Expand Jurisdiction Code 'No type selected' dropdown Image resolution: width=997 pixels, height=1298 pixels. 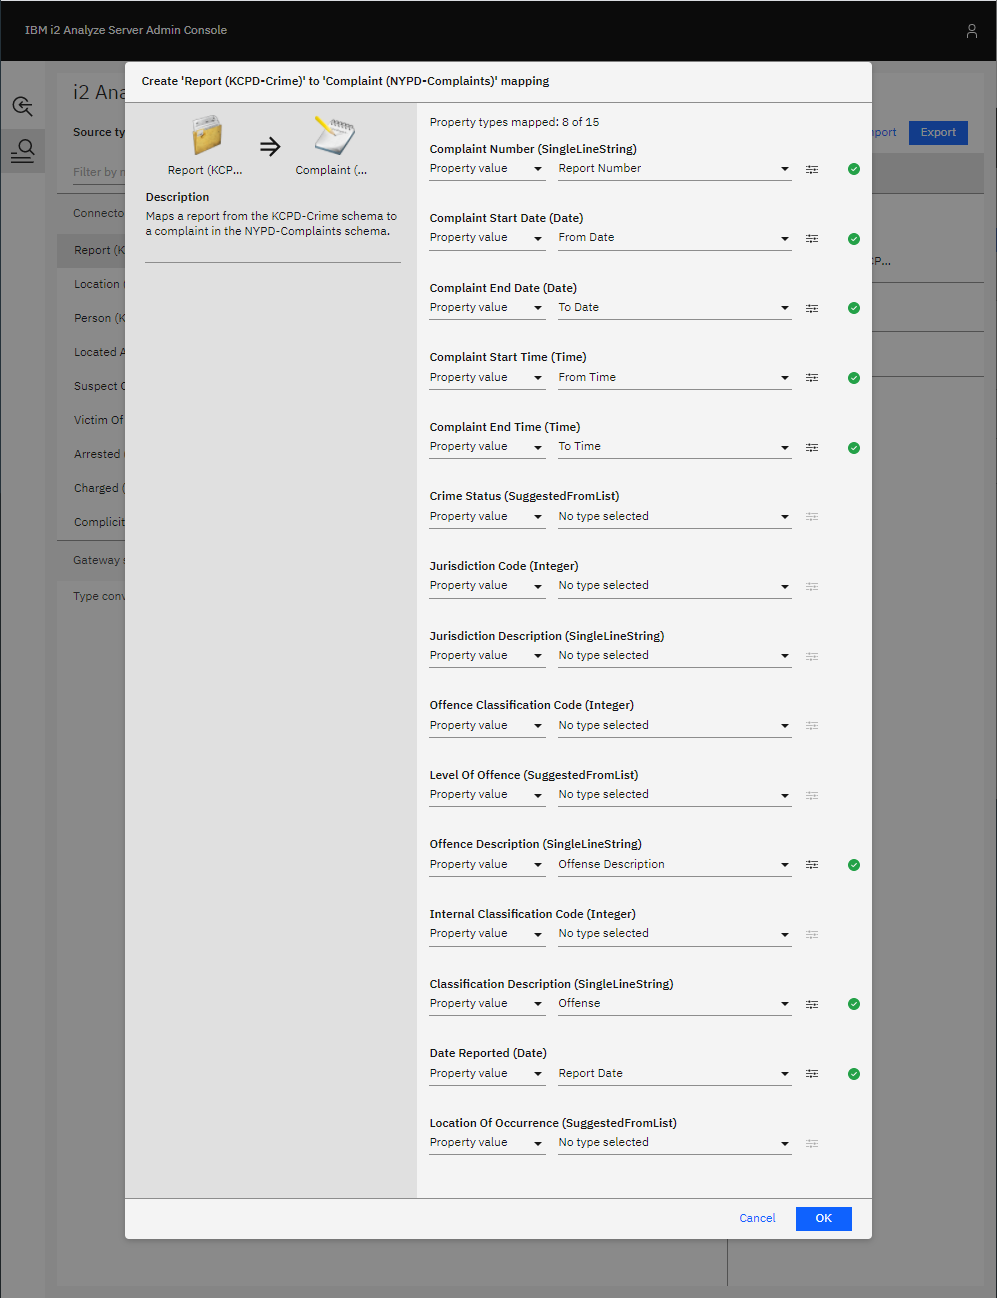(x=674, y=586)
